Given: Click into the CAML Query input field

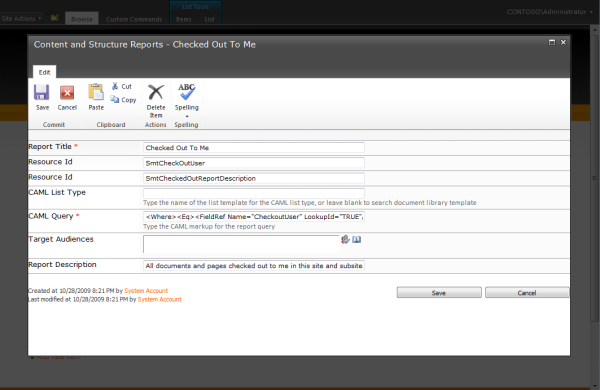Looking at the screenshot, I should click(254, 217).
